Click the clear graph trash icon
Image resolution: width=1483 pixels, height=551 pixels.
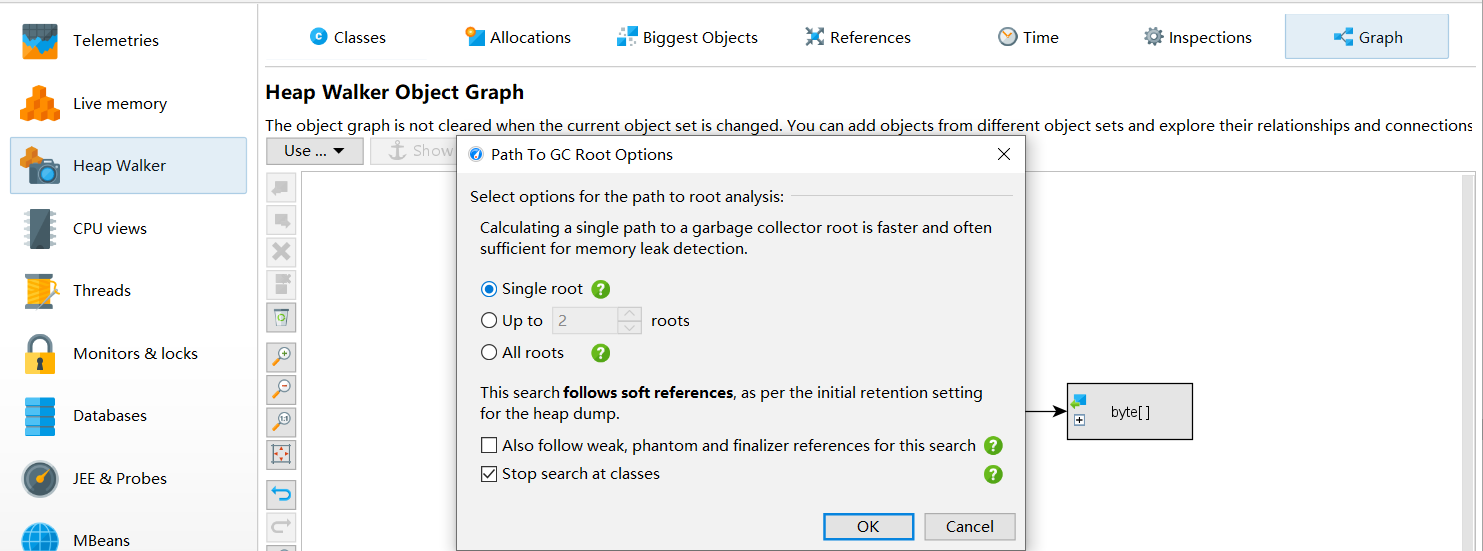coord(282,318)
